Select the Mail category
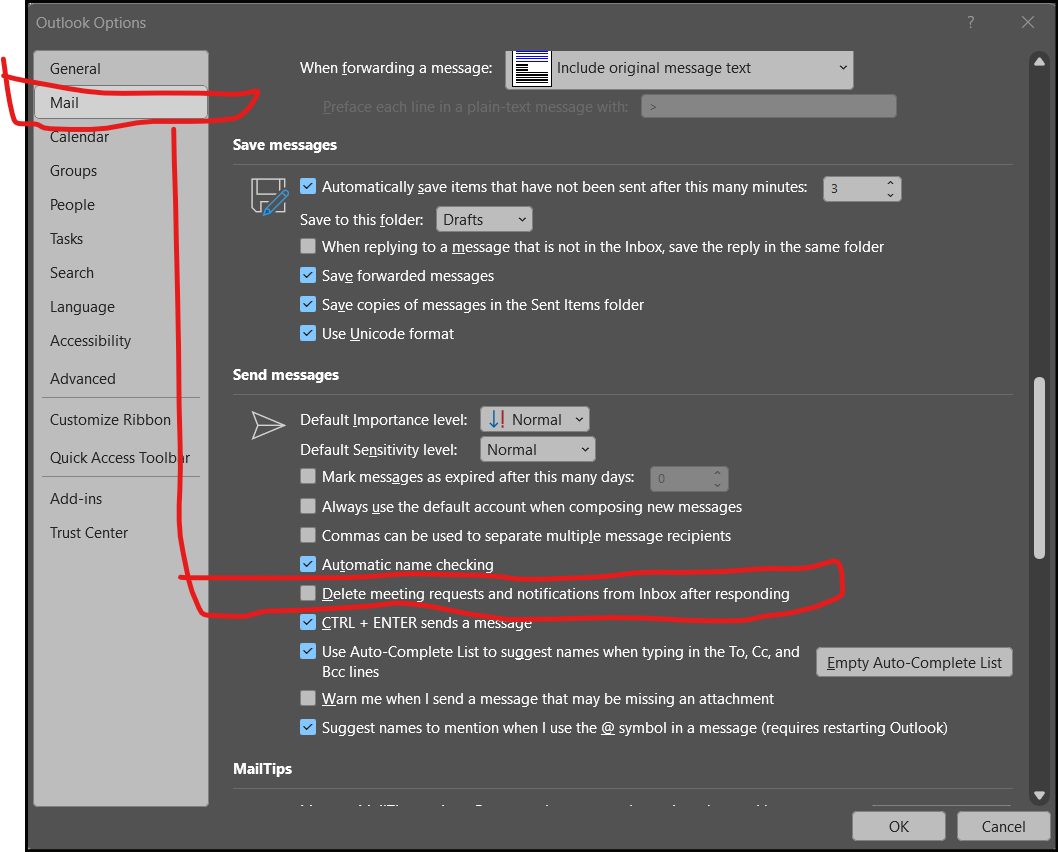Screen dimensions: 1058x852 (121, 103)
